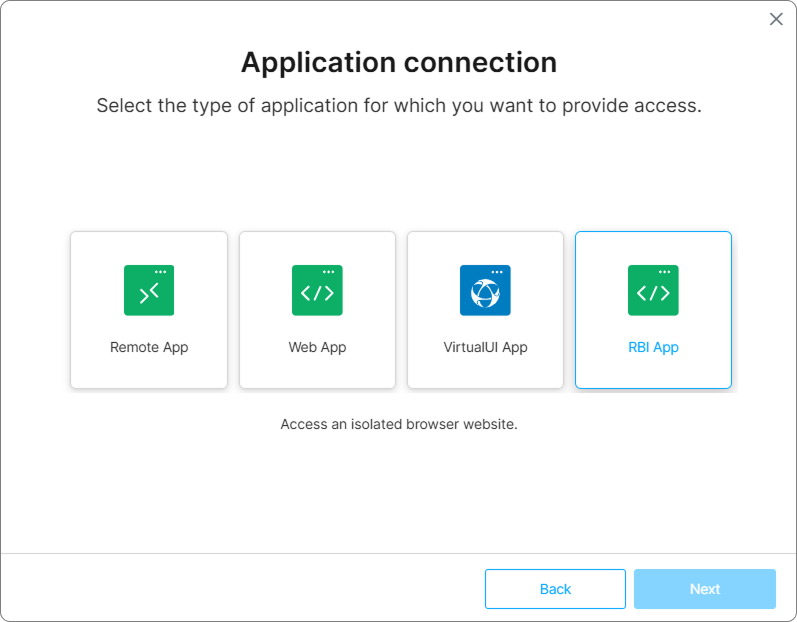Select the green Remote App icon
Viewport: 797px width, 622px height.
[149, 290]
